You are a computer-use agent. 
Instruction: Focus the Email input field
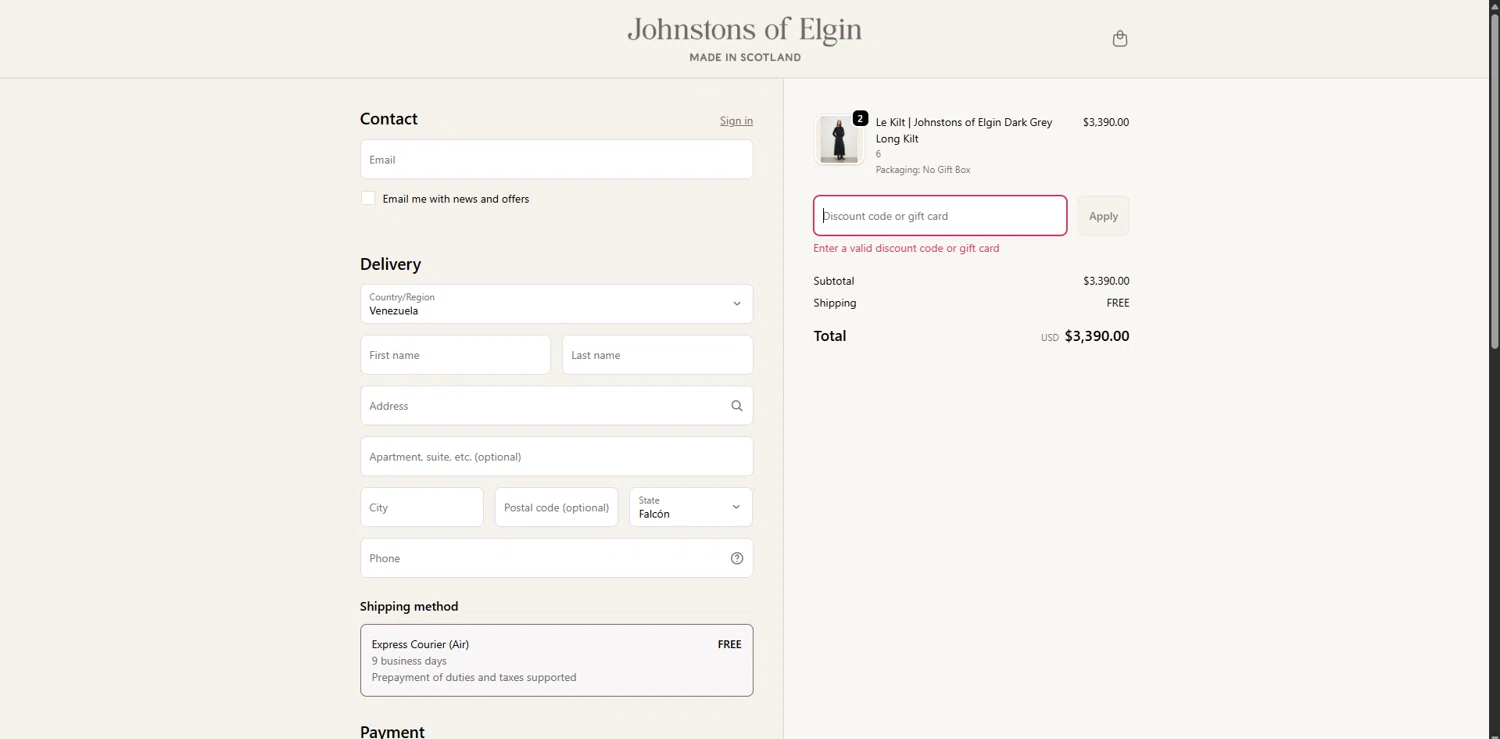point(556,159)
